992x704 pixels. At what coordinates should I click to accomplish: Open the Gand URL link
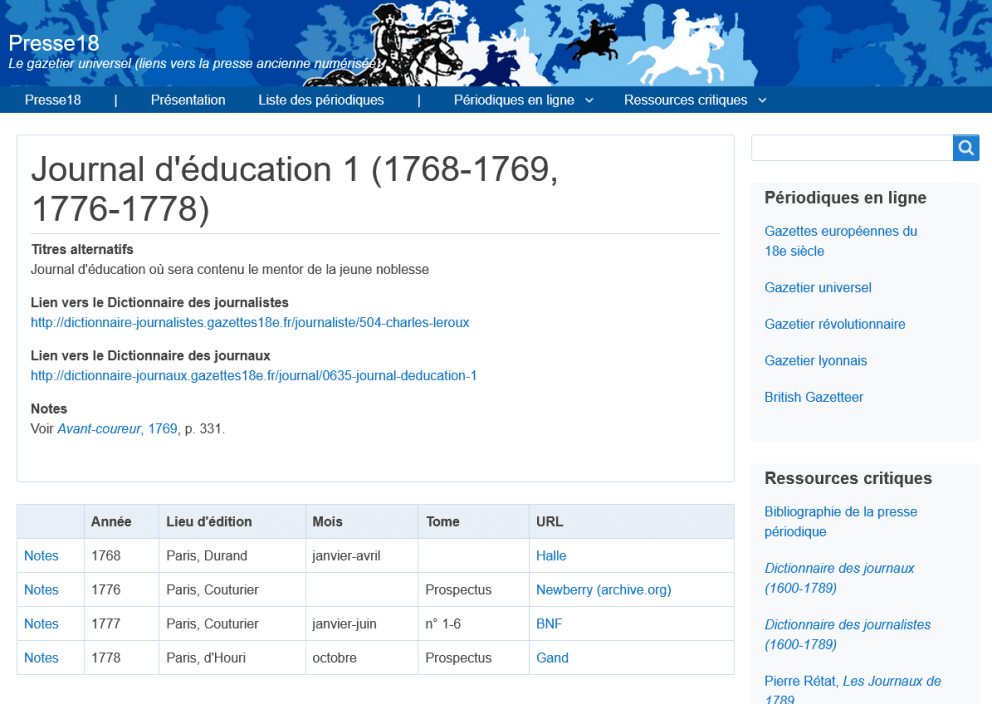[552, 658]
